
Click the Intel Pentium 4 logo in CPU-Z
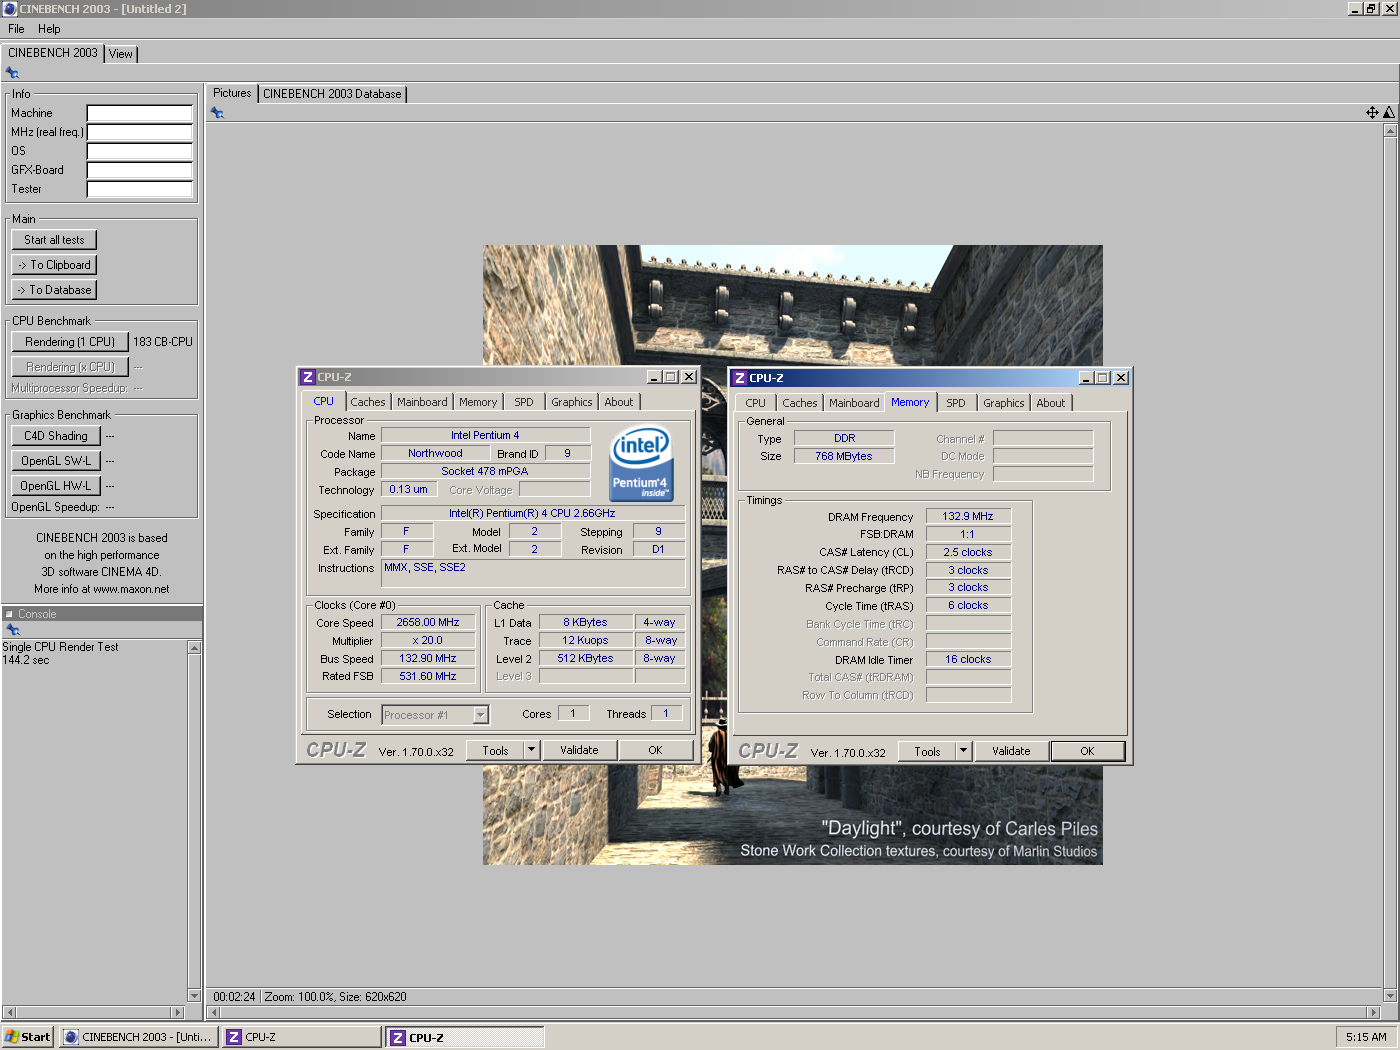[x=641, y=464]
